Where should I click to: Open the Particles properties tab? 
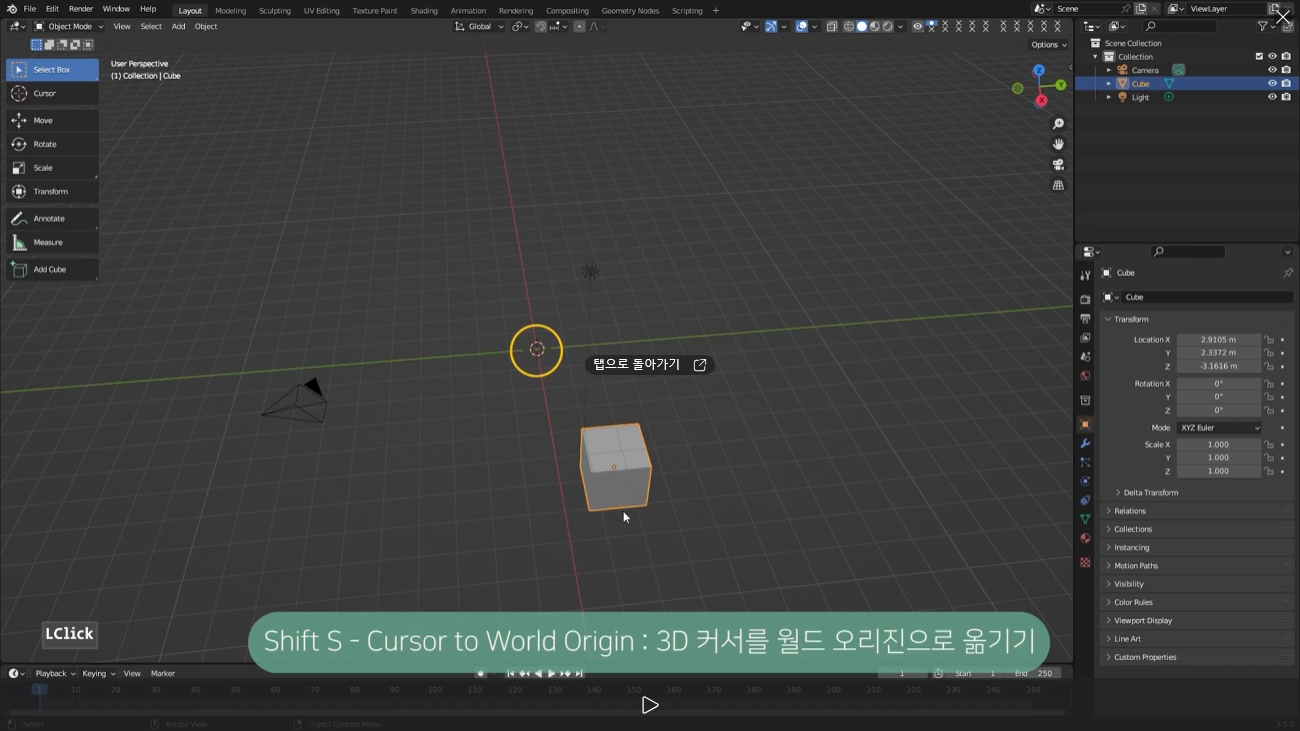[1085, 462]
